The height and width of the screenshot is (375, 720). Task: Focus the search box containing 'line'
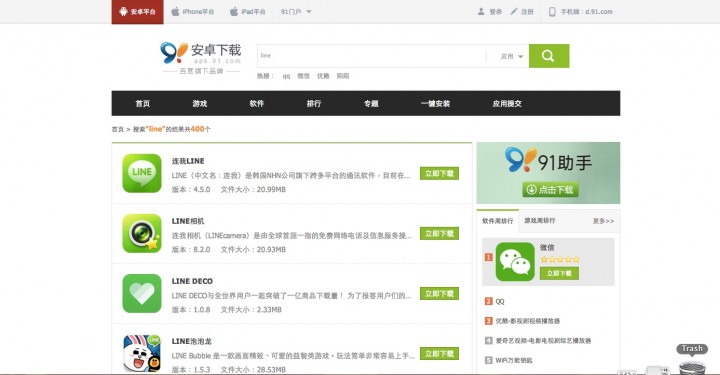[371, 56]
